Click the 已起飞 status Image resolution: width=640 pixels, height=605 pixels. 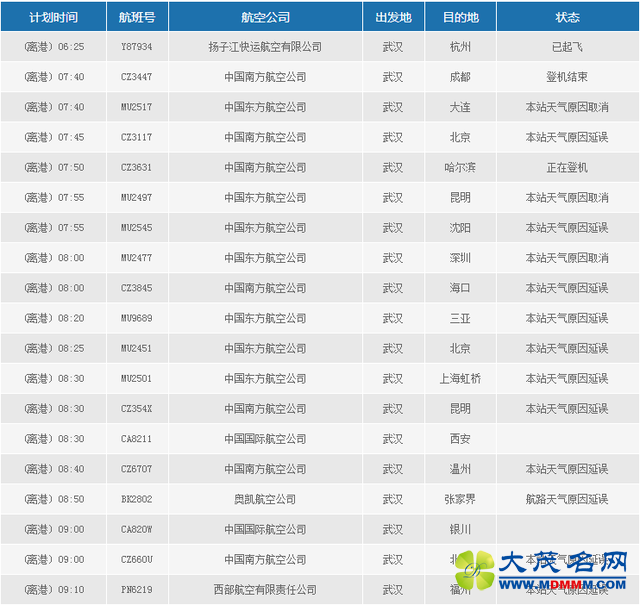coord(567,47)
